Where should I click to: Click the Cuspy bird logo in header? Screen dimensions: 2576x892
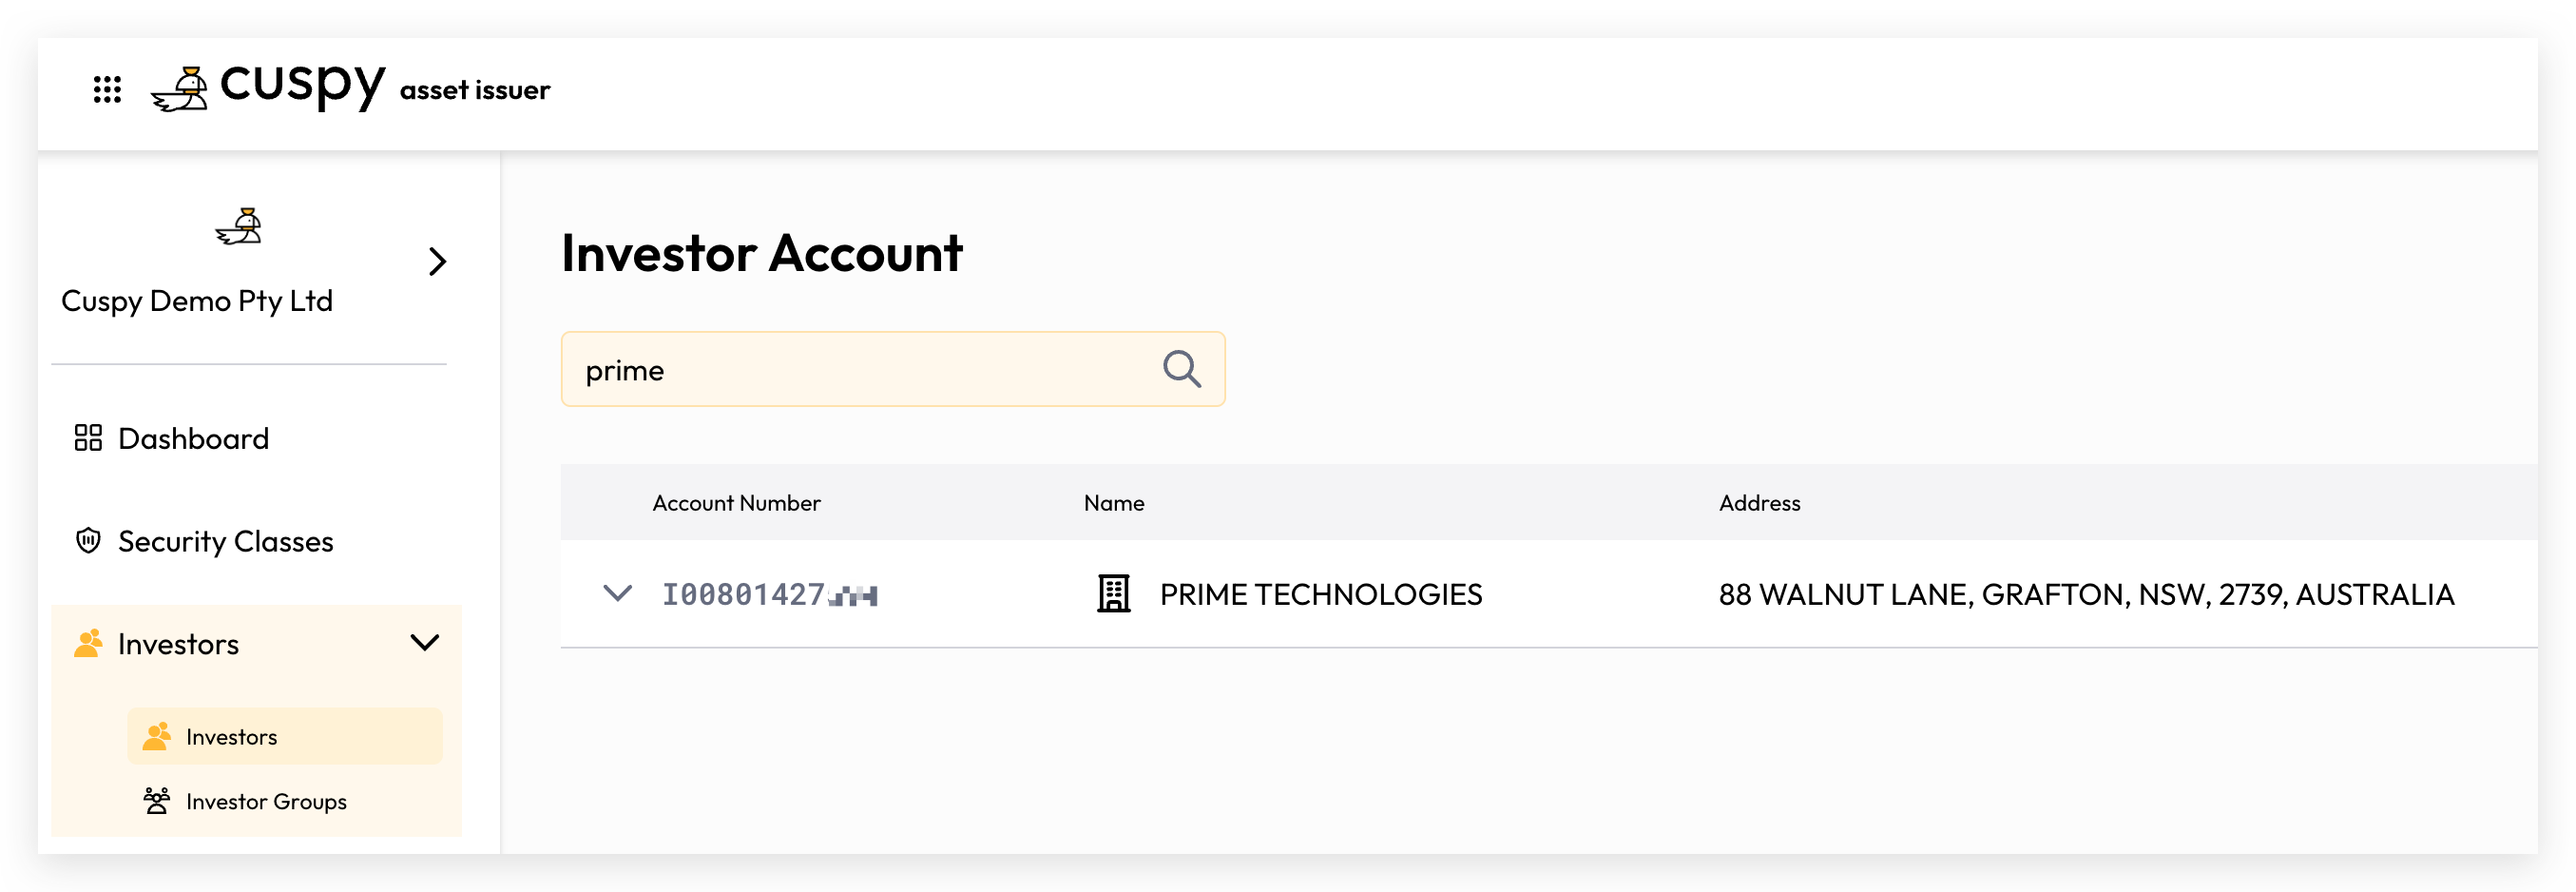tap(180, 89)
